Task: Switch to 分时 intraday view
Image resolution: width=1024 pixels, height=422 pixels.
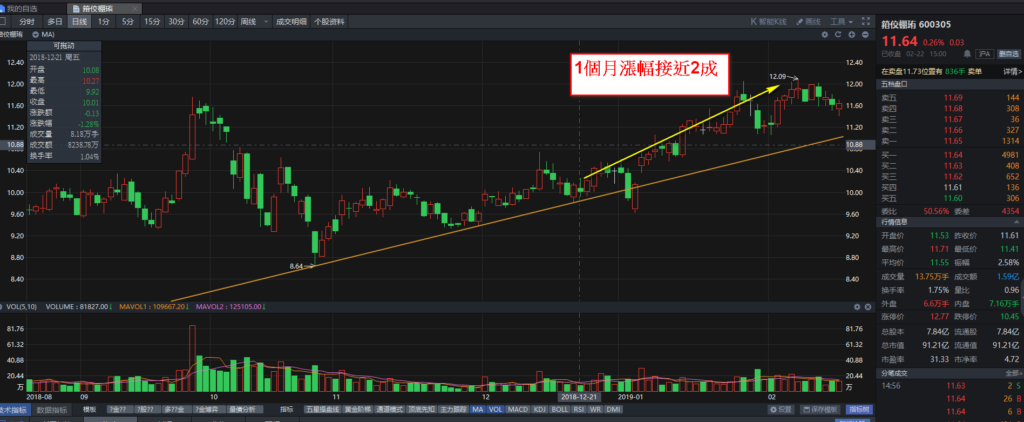Action: [27, 22]
